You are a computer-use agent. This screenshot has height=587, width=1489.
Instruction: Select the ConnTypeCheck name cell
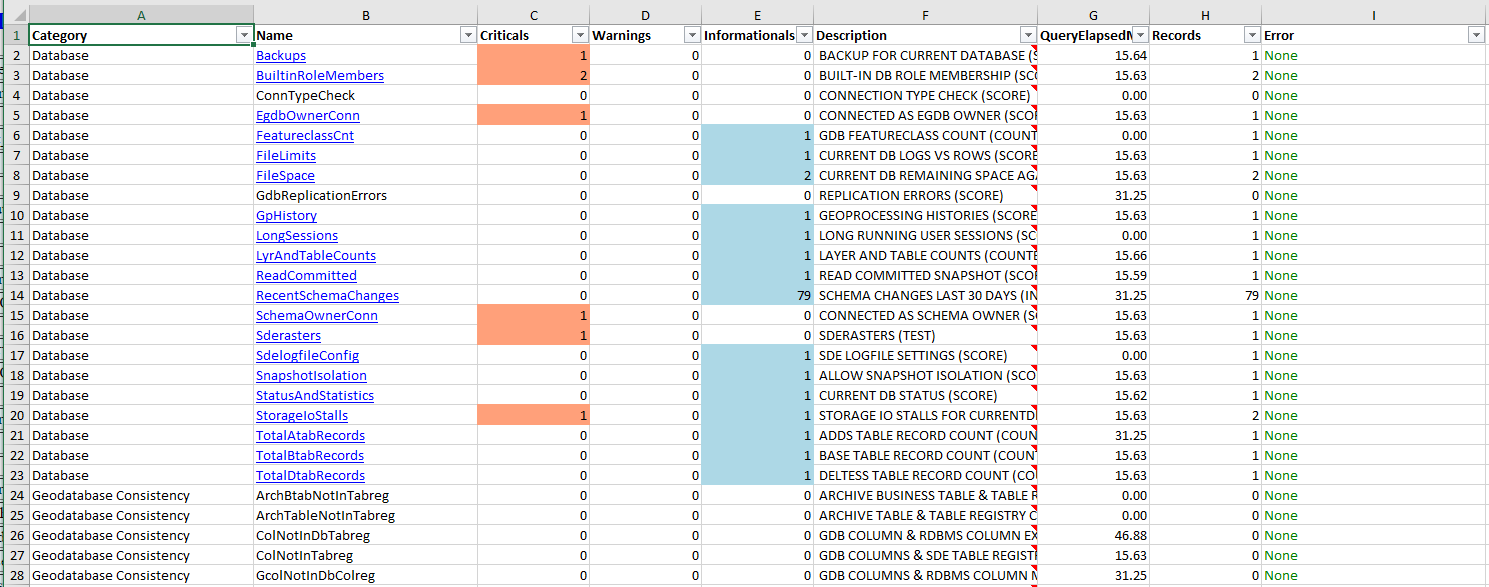(365, 95)
